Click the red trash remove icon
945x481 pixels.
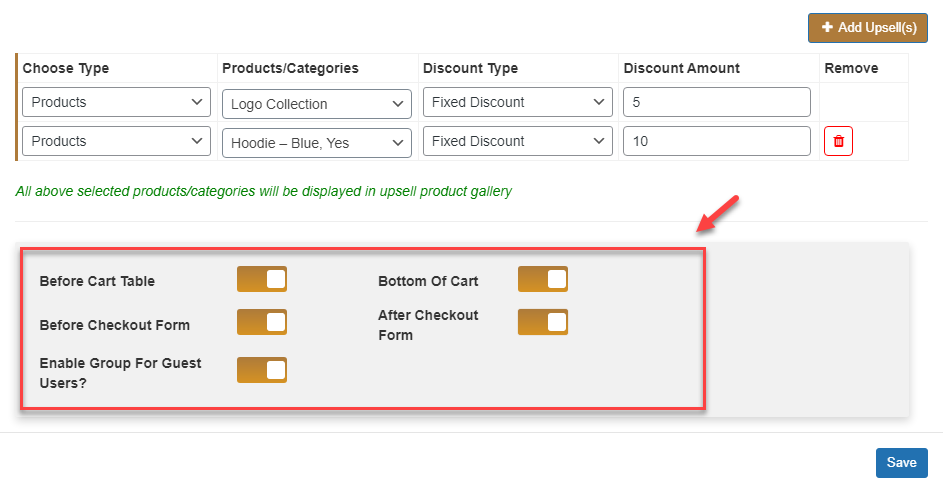(x=838, y=142)
